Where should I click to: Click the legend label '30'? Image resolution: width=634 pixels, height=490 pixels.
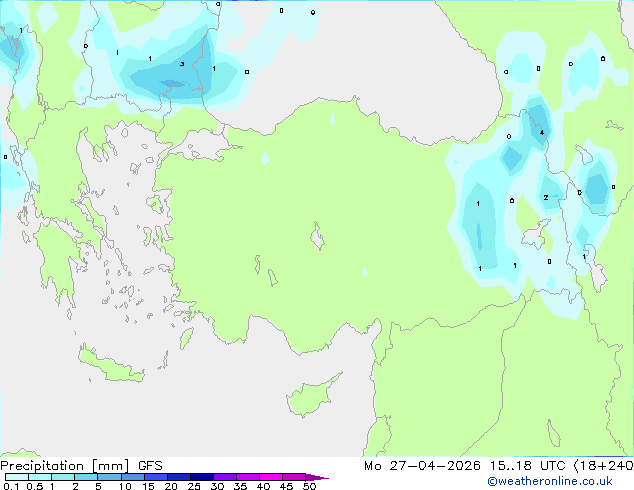(217, 486)
